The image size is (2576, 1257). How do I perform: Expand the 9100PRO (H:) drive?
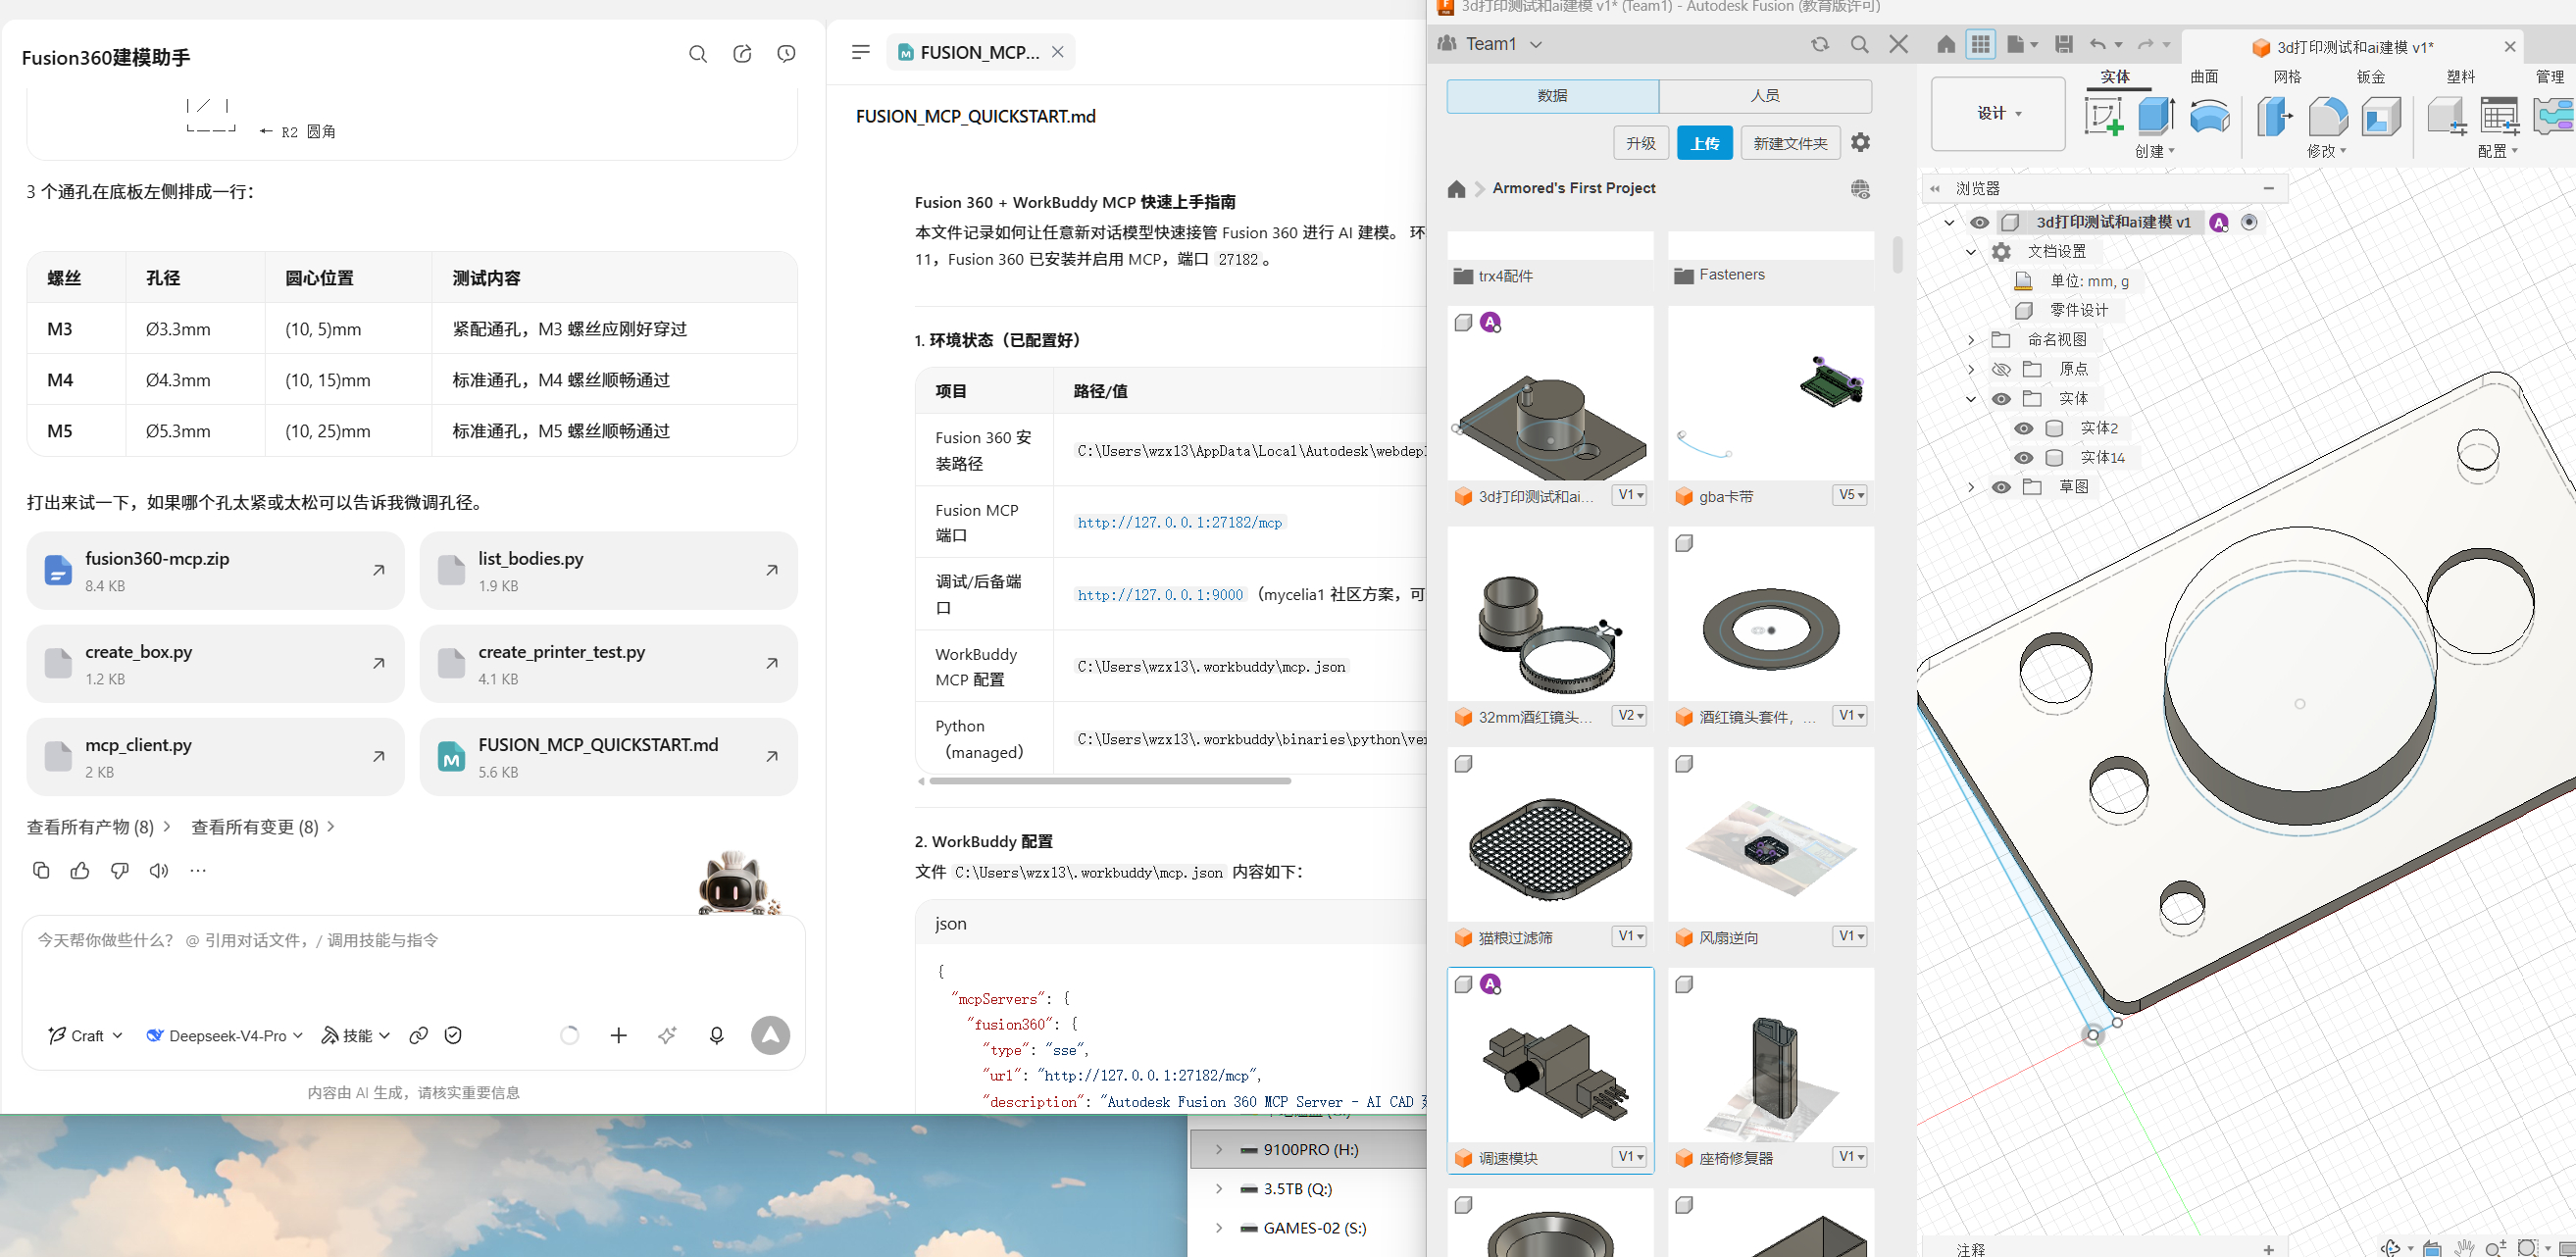[x=1219, y=1150]
